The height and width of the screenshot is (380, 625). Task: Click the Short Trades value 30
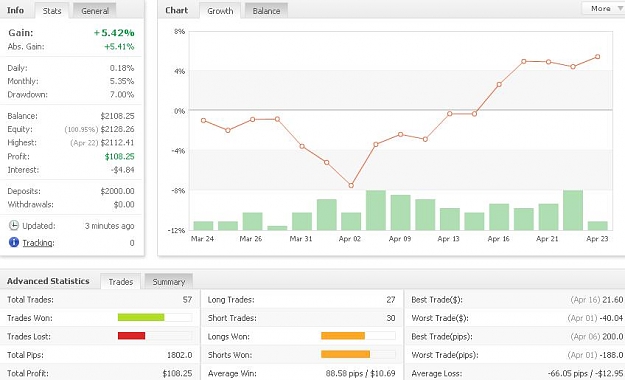tap(391, 318)
